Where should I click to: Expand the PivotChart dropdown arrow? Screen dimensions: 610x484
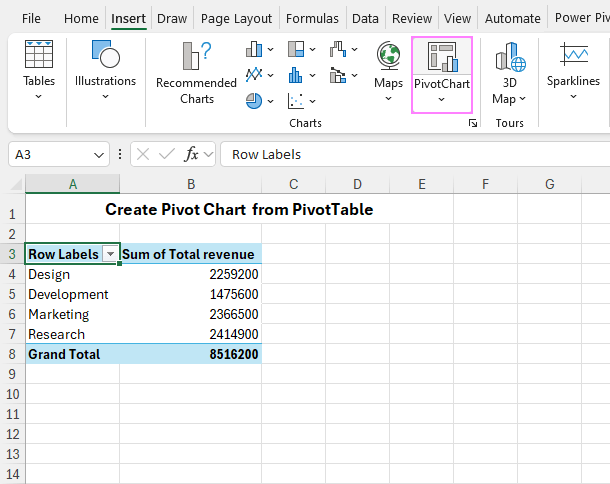tap(442, 99)
